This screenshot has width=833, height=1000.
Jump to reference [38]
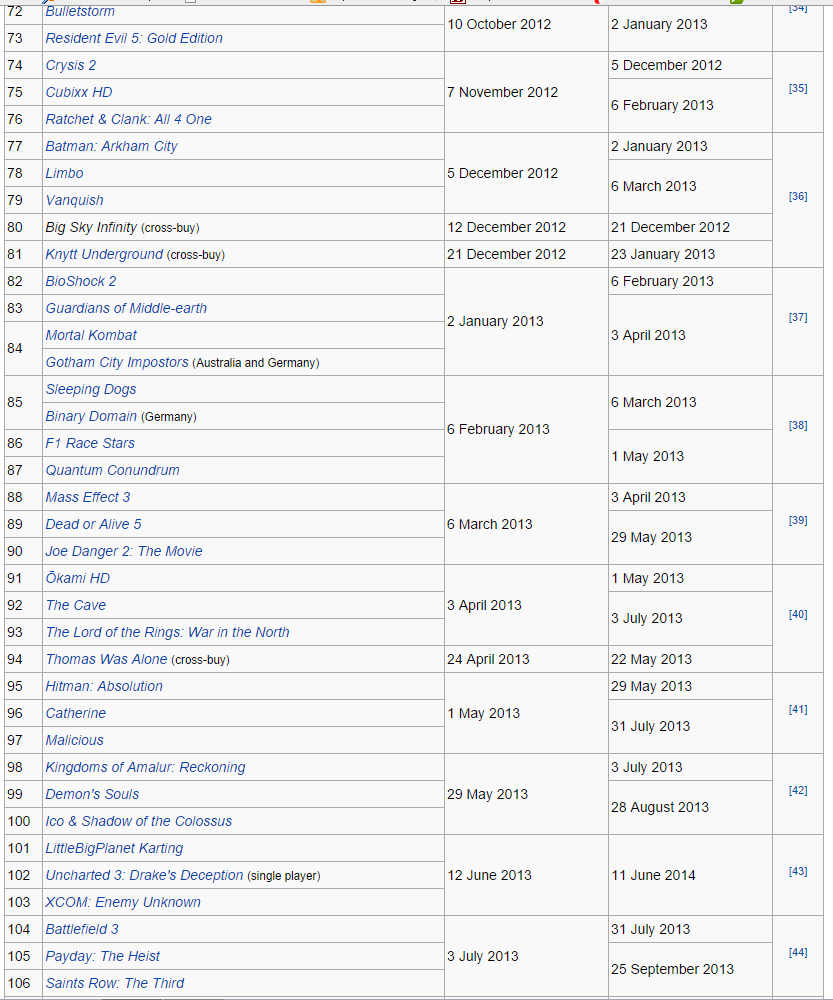[798, 425]
